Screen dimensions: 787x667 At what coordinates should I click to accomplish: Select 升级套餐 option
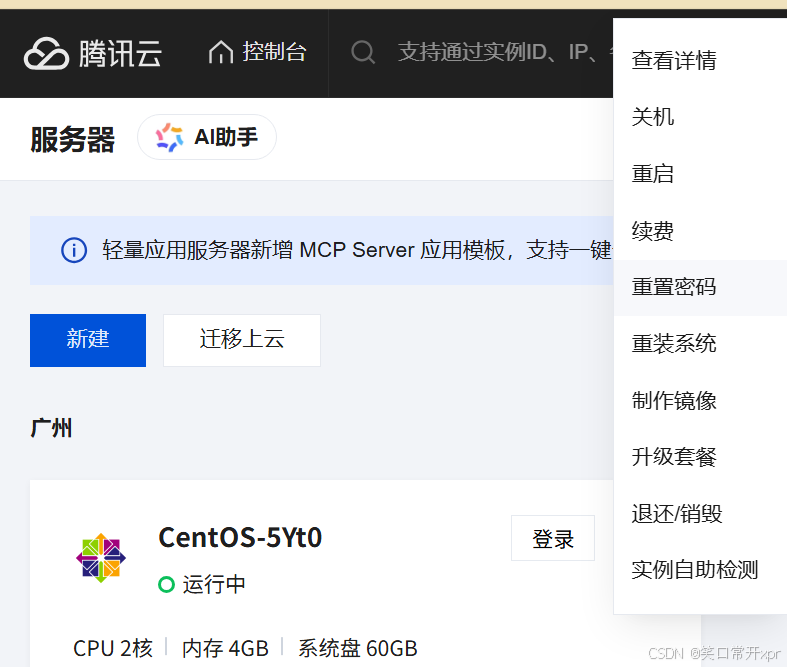[674, 457]
